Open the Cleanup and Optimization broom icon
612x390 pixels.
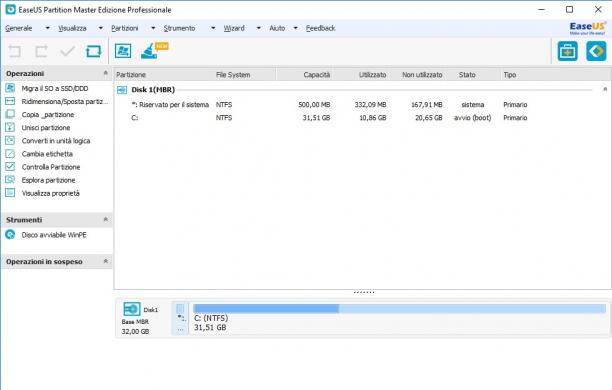point(149,51)
